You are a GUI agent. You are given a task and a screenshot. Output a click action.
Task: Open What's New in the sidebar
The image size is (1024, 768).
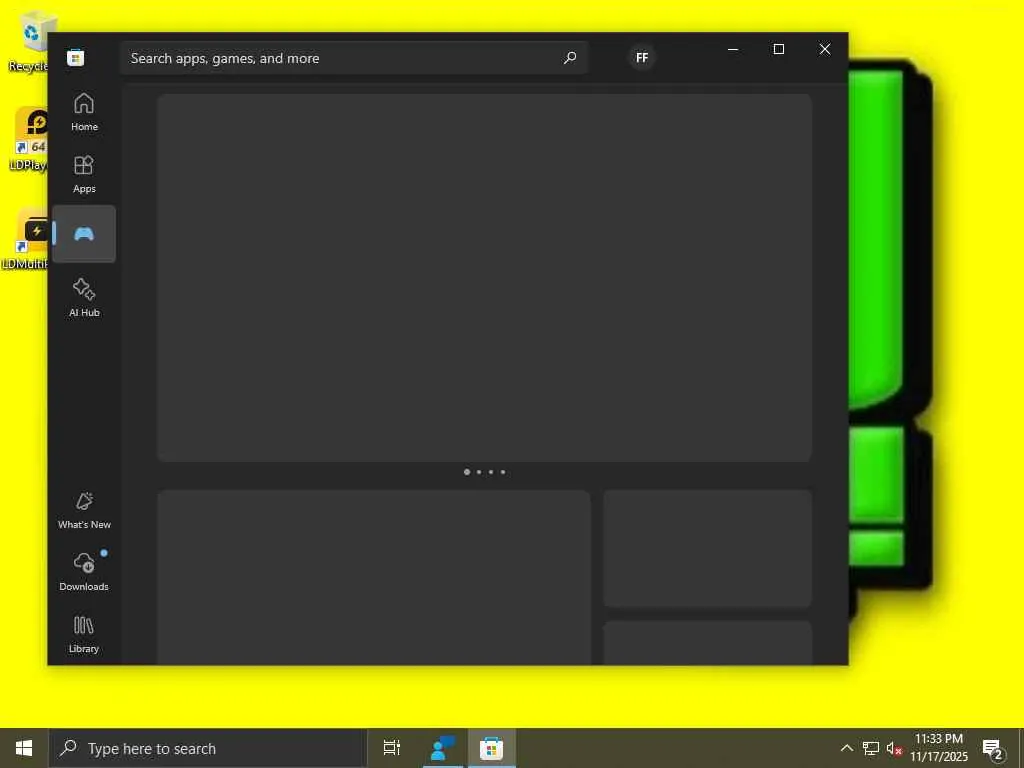[84, 510]
